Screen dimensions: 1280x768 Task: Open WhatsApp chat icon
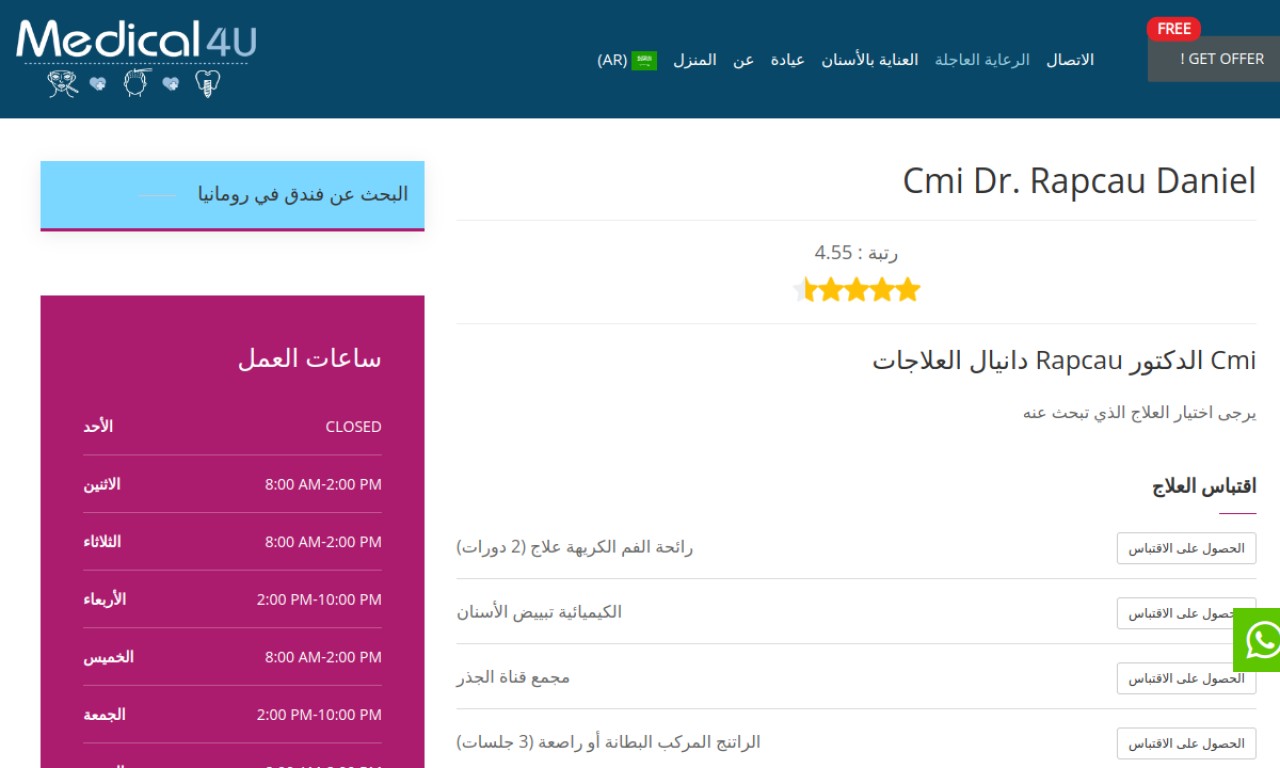(x=1257, y=640)
